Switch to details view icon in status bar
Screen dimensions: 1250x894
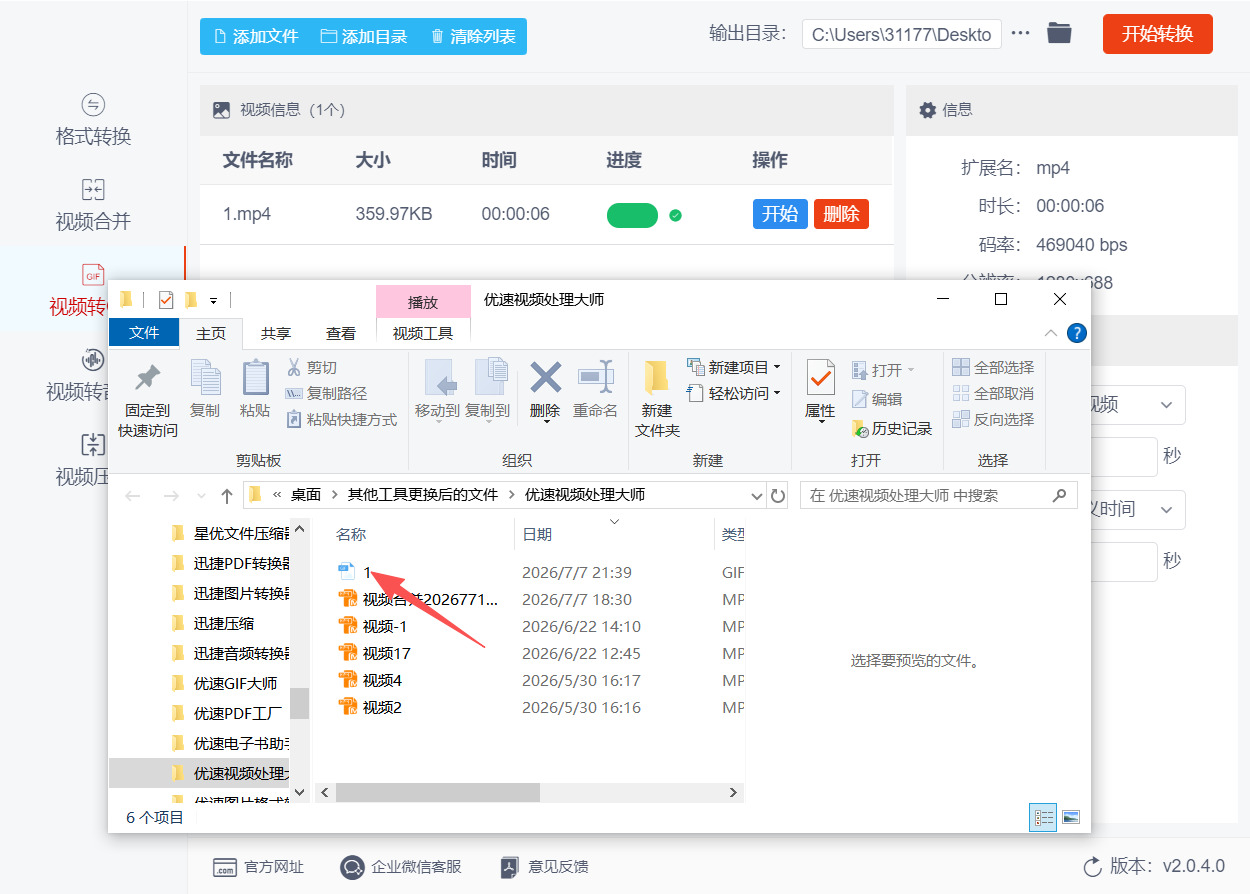pyautogui.click(x=1044, y=818)
